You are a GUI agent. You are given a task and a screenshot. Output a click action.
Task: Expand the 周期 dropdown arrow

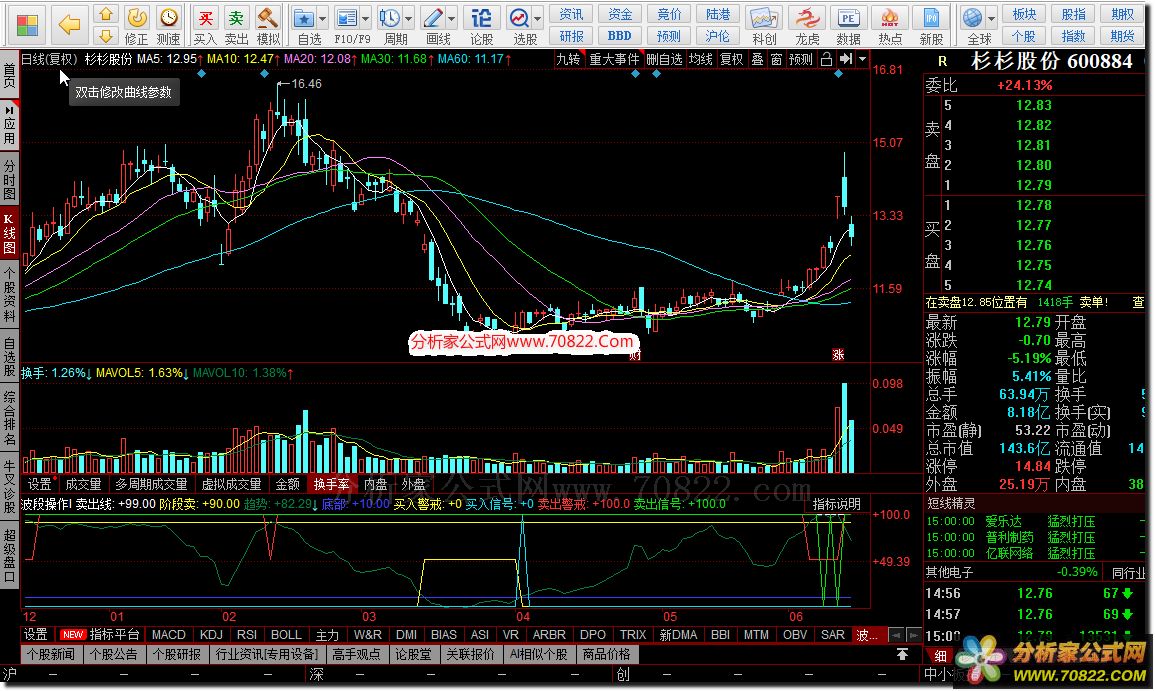[409, 18]
